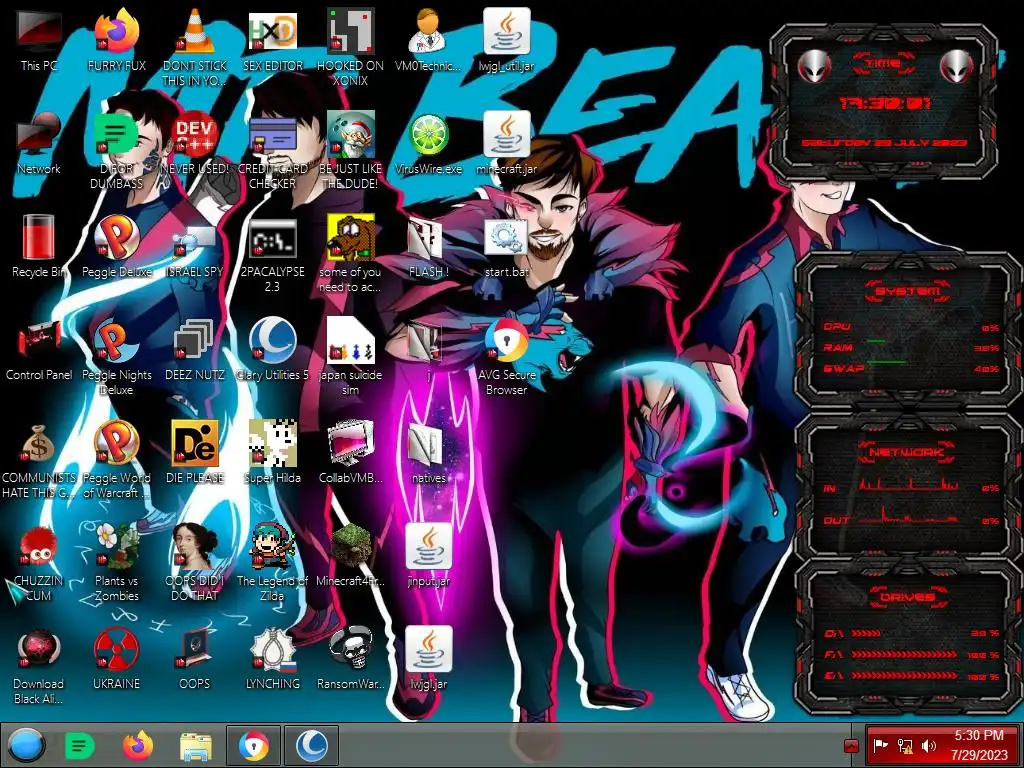Open Action Center flag tray icon
The width and height of the screenshot is (1024, 768).
pos(880,746)
